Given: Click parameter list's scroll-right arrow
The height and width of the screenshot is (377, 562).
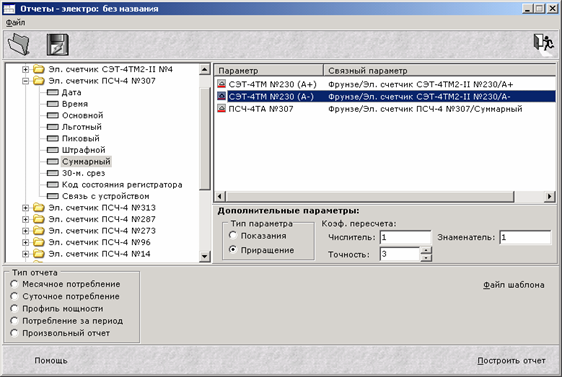Looking at the screenshot, I should 549,196.
